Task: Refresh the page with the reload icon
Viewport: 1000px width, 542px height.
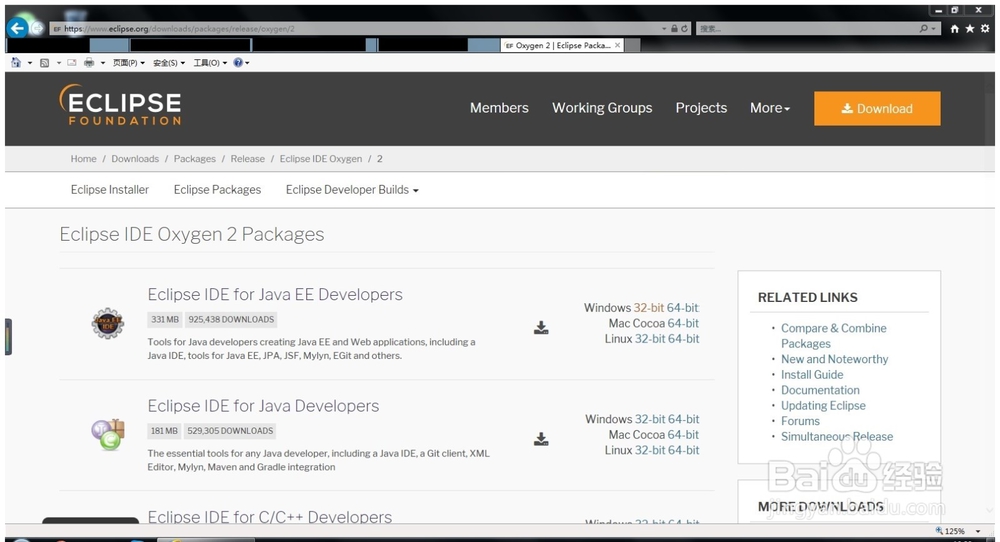Action: pyautogui.click(x=684, y=29)
